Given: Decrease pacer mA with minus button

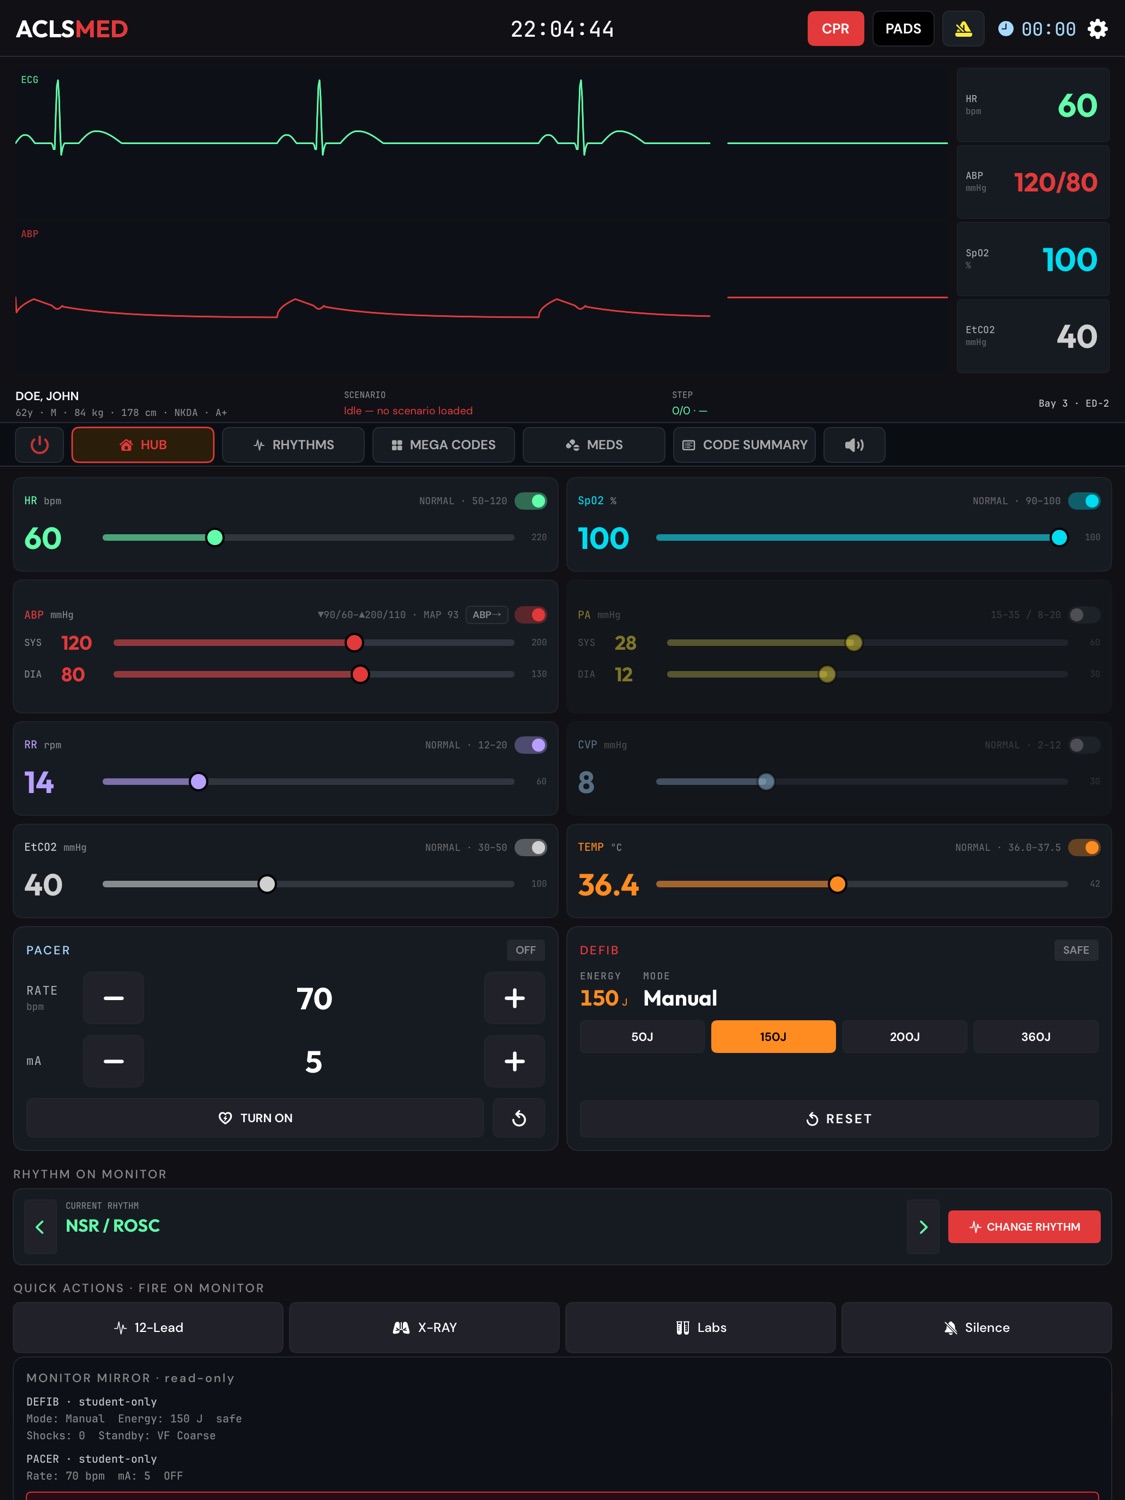Looking at the screenshot, I should click(114, 1061).
